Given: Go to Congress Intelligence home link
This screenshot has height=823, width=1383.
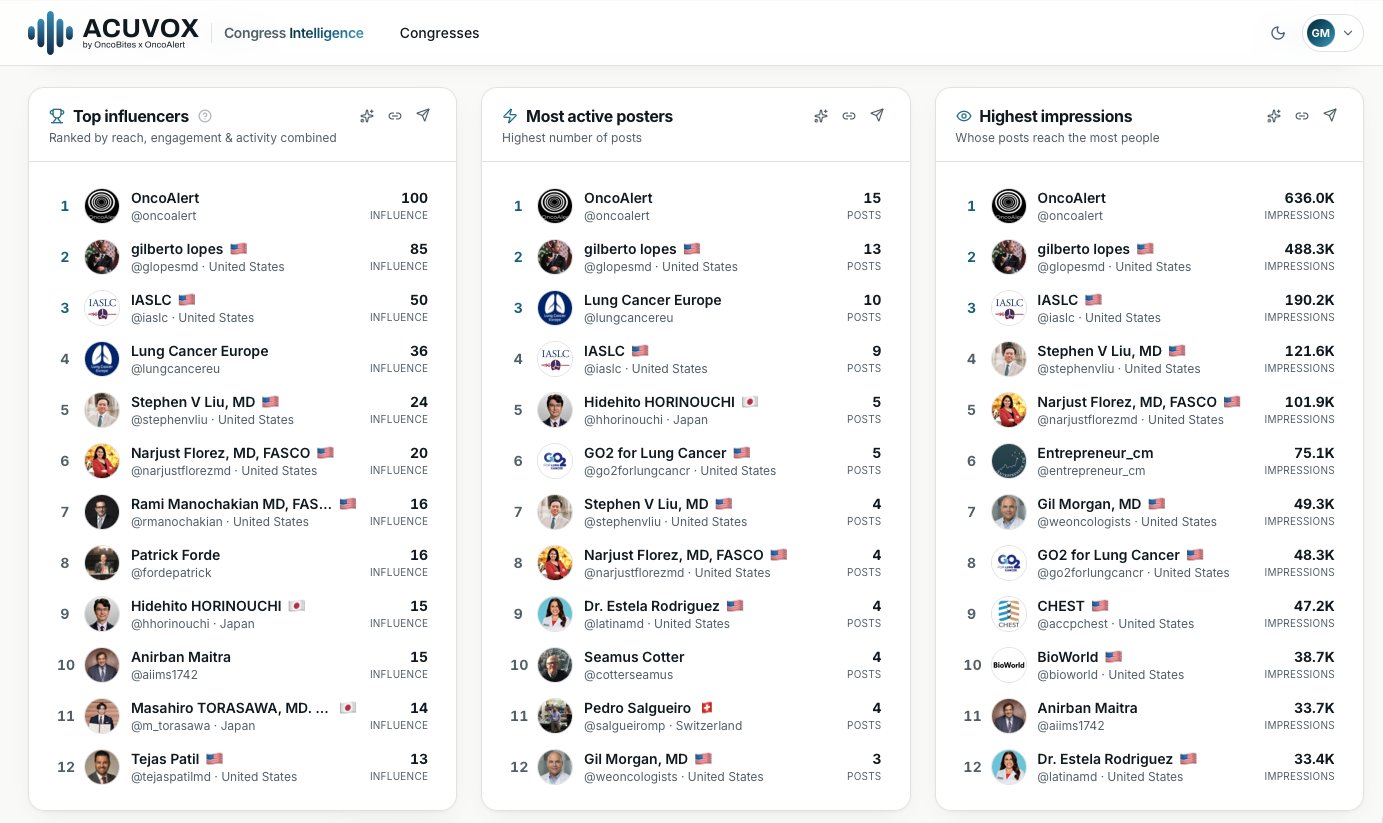Looking at the screenshot, I should [x=294, y=33].
